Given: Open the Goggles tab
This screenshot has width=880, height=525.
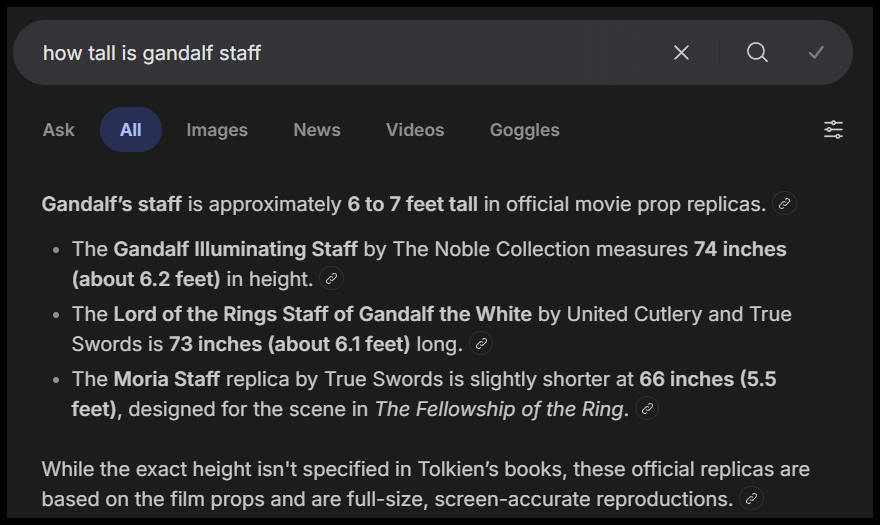Looking at the screenshot, I should point(525,130).
